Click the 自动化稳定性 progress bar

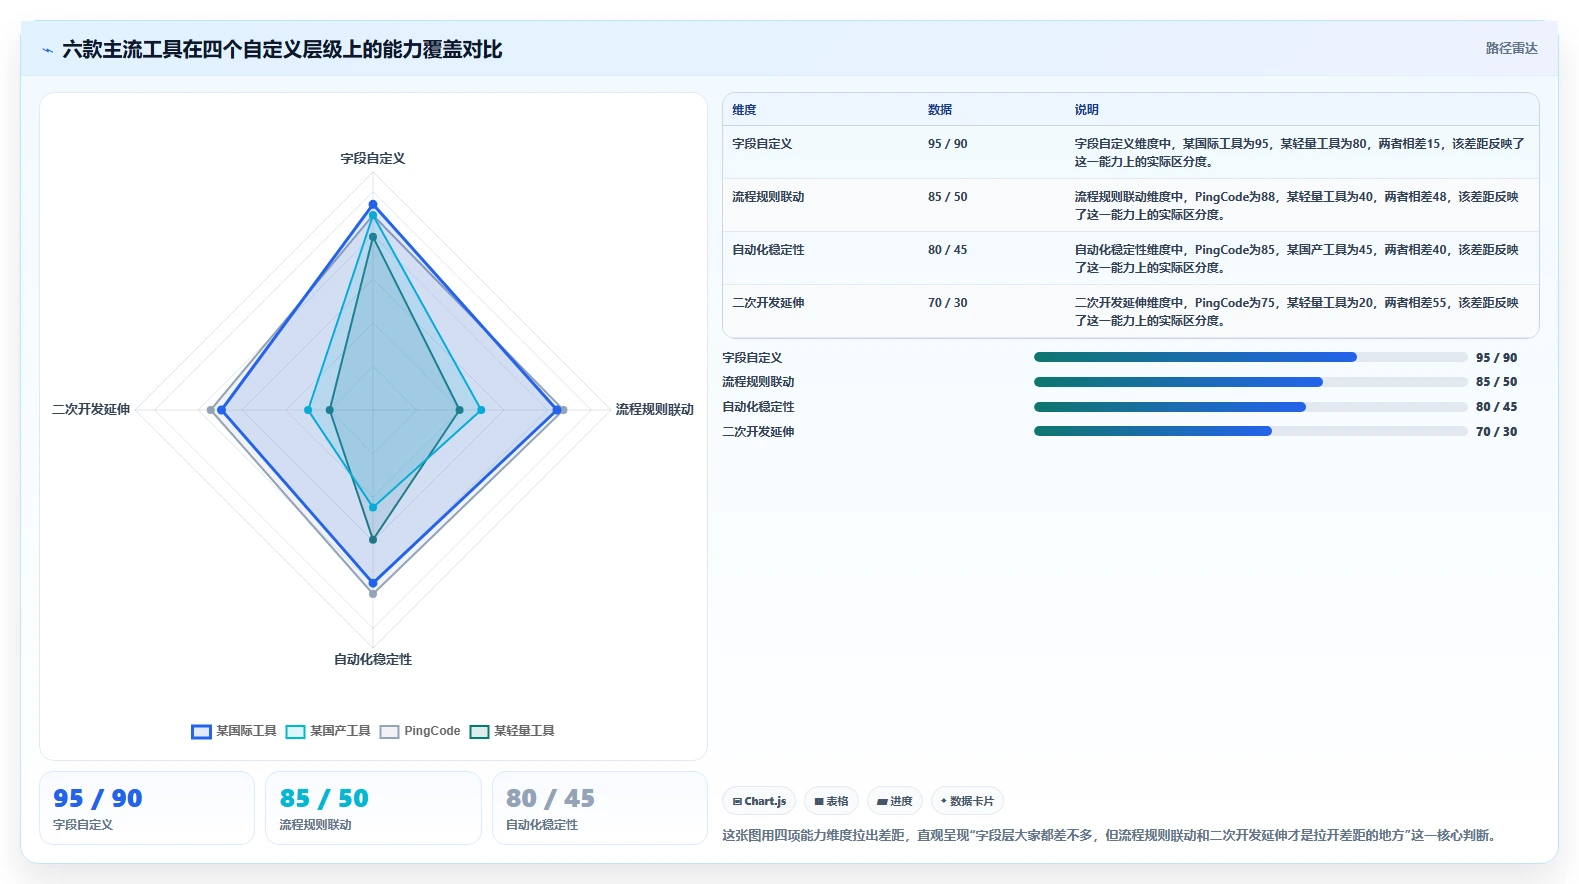tap(1250, 407)
